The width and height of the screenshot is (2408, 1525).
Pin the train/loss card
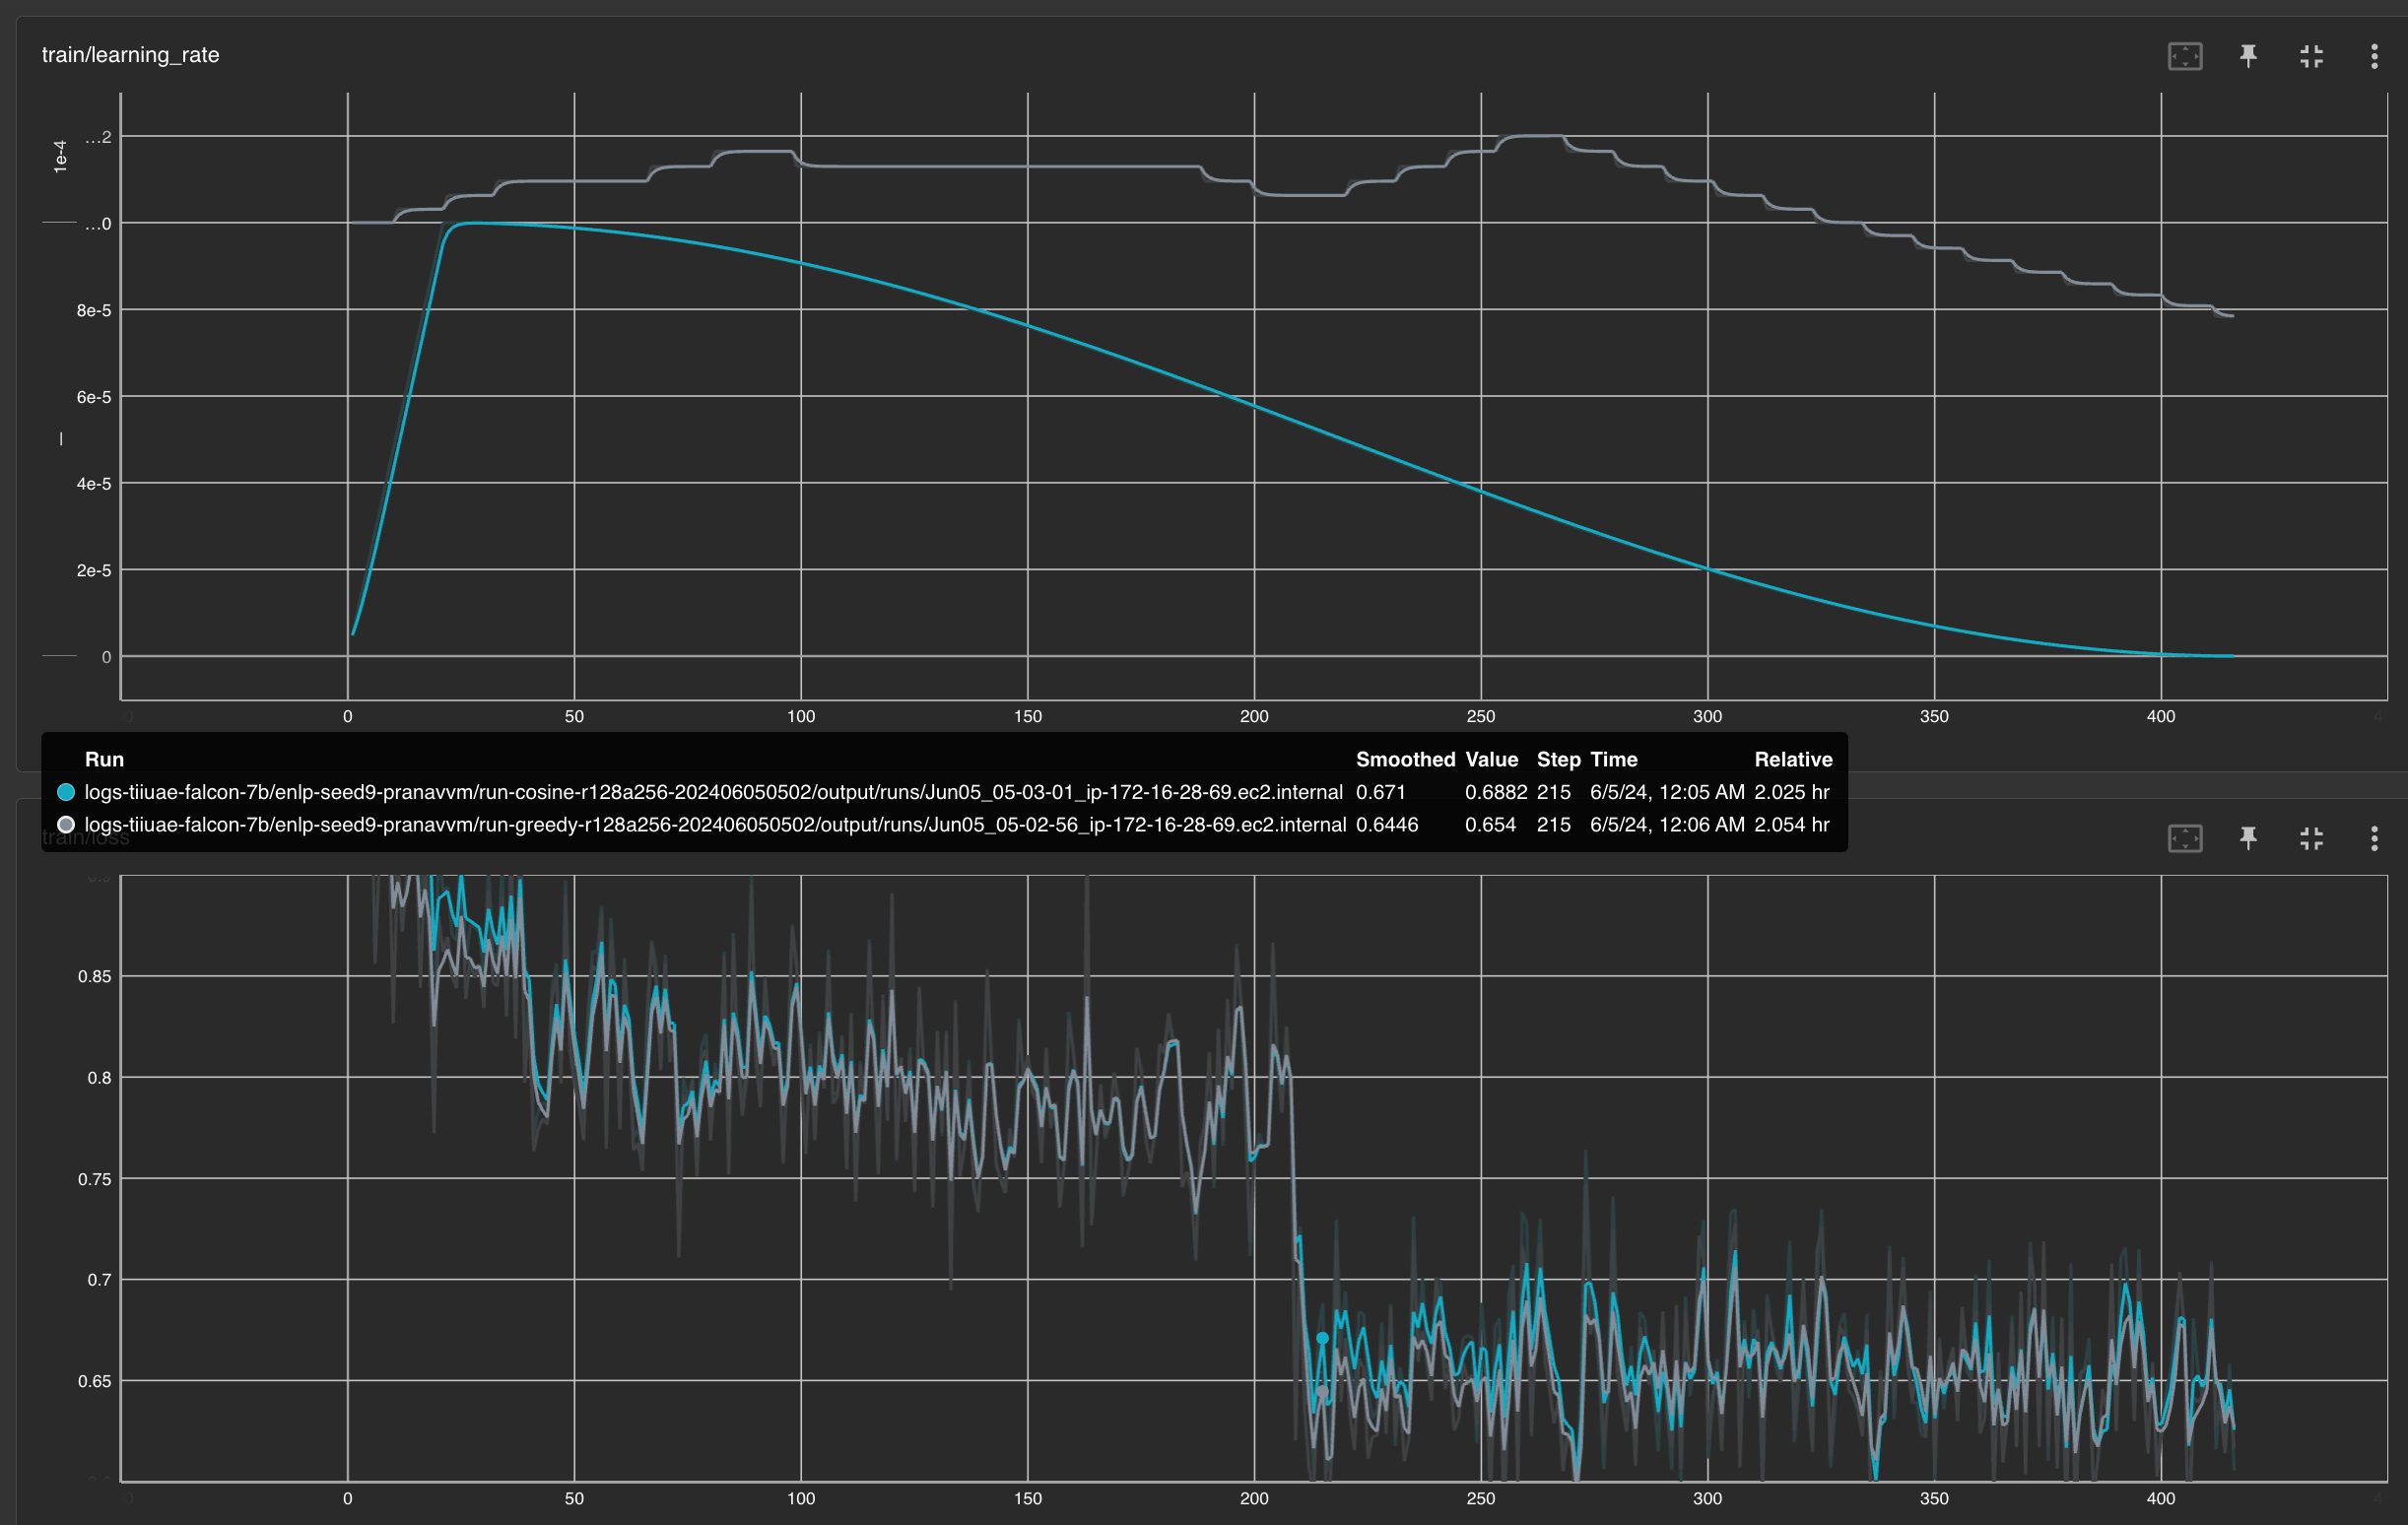[2248, 838]
